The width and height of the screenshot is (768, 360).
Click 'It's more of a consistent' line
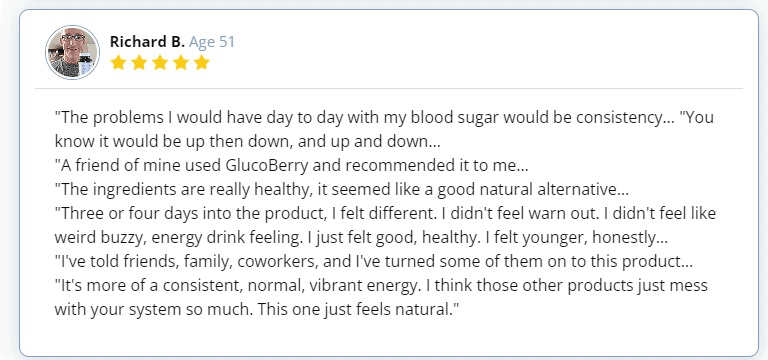click(x=381, y=286)
